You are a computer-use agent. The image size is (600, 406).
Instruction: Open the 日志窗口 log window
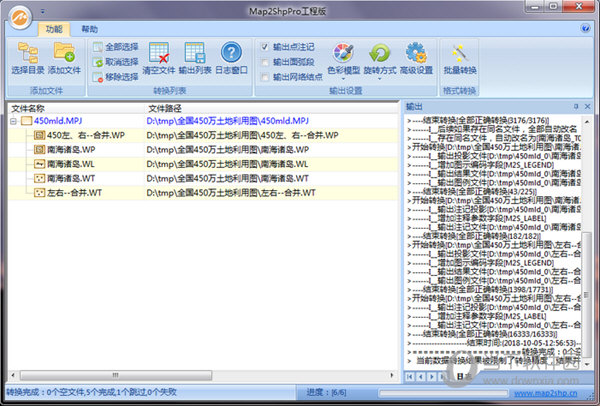(x=231, y=58)
